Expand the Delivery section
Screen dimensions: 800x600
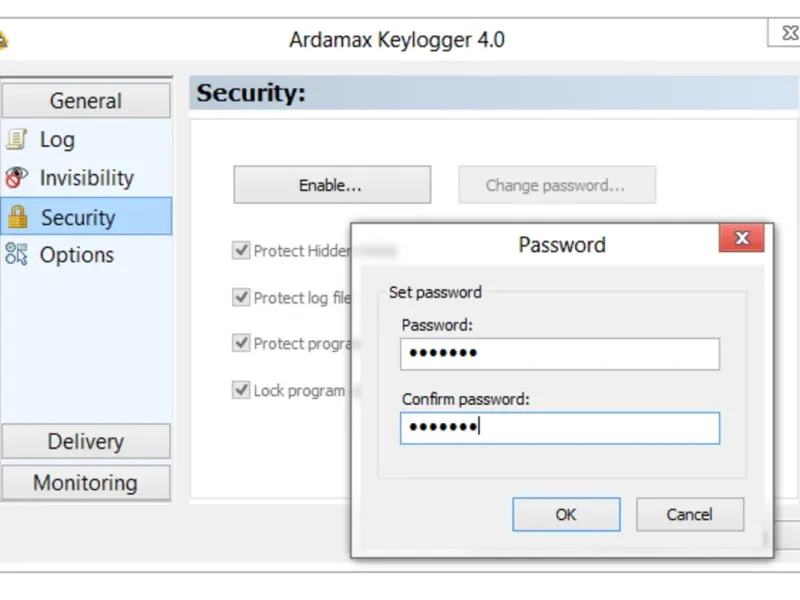pyautogui.click(x=86, y=441)
